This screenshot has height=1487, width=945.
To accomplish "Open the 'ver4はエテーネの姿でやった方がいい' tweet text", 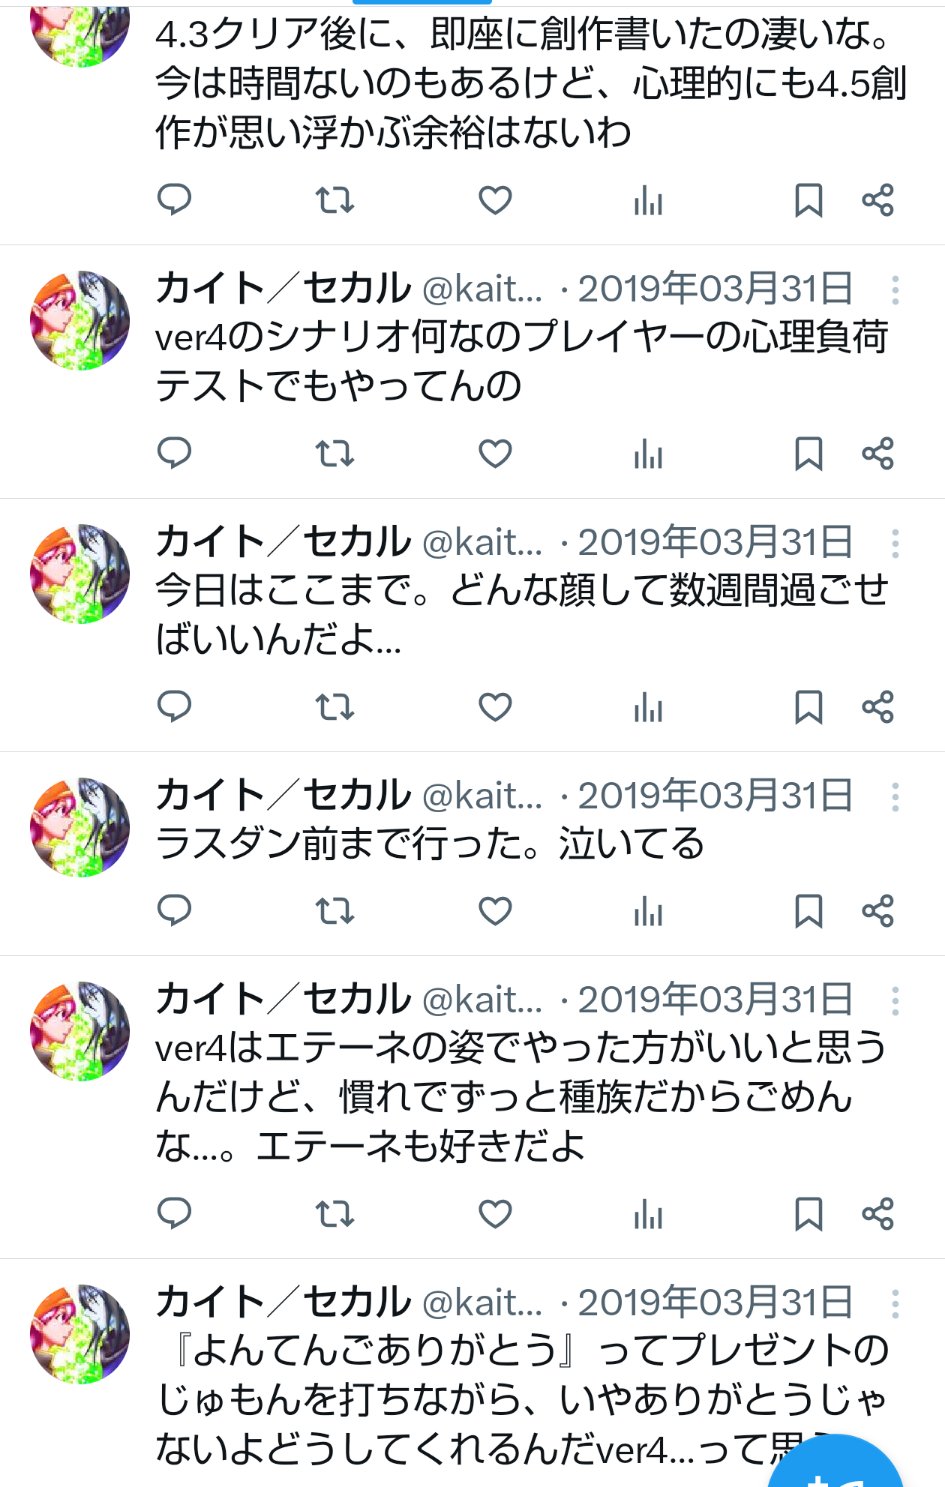I will [x=521, y=1096].
